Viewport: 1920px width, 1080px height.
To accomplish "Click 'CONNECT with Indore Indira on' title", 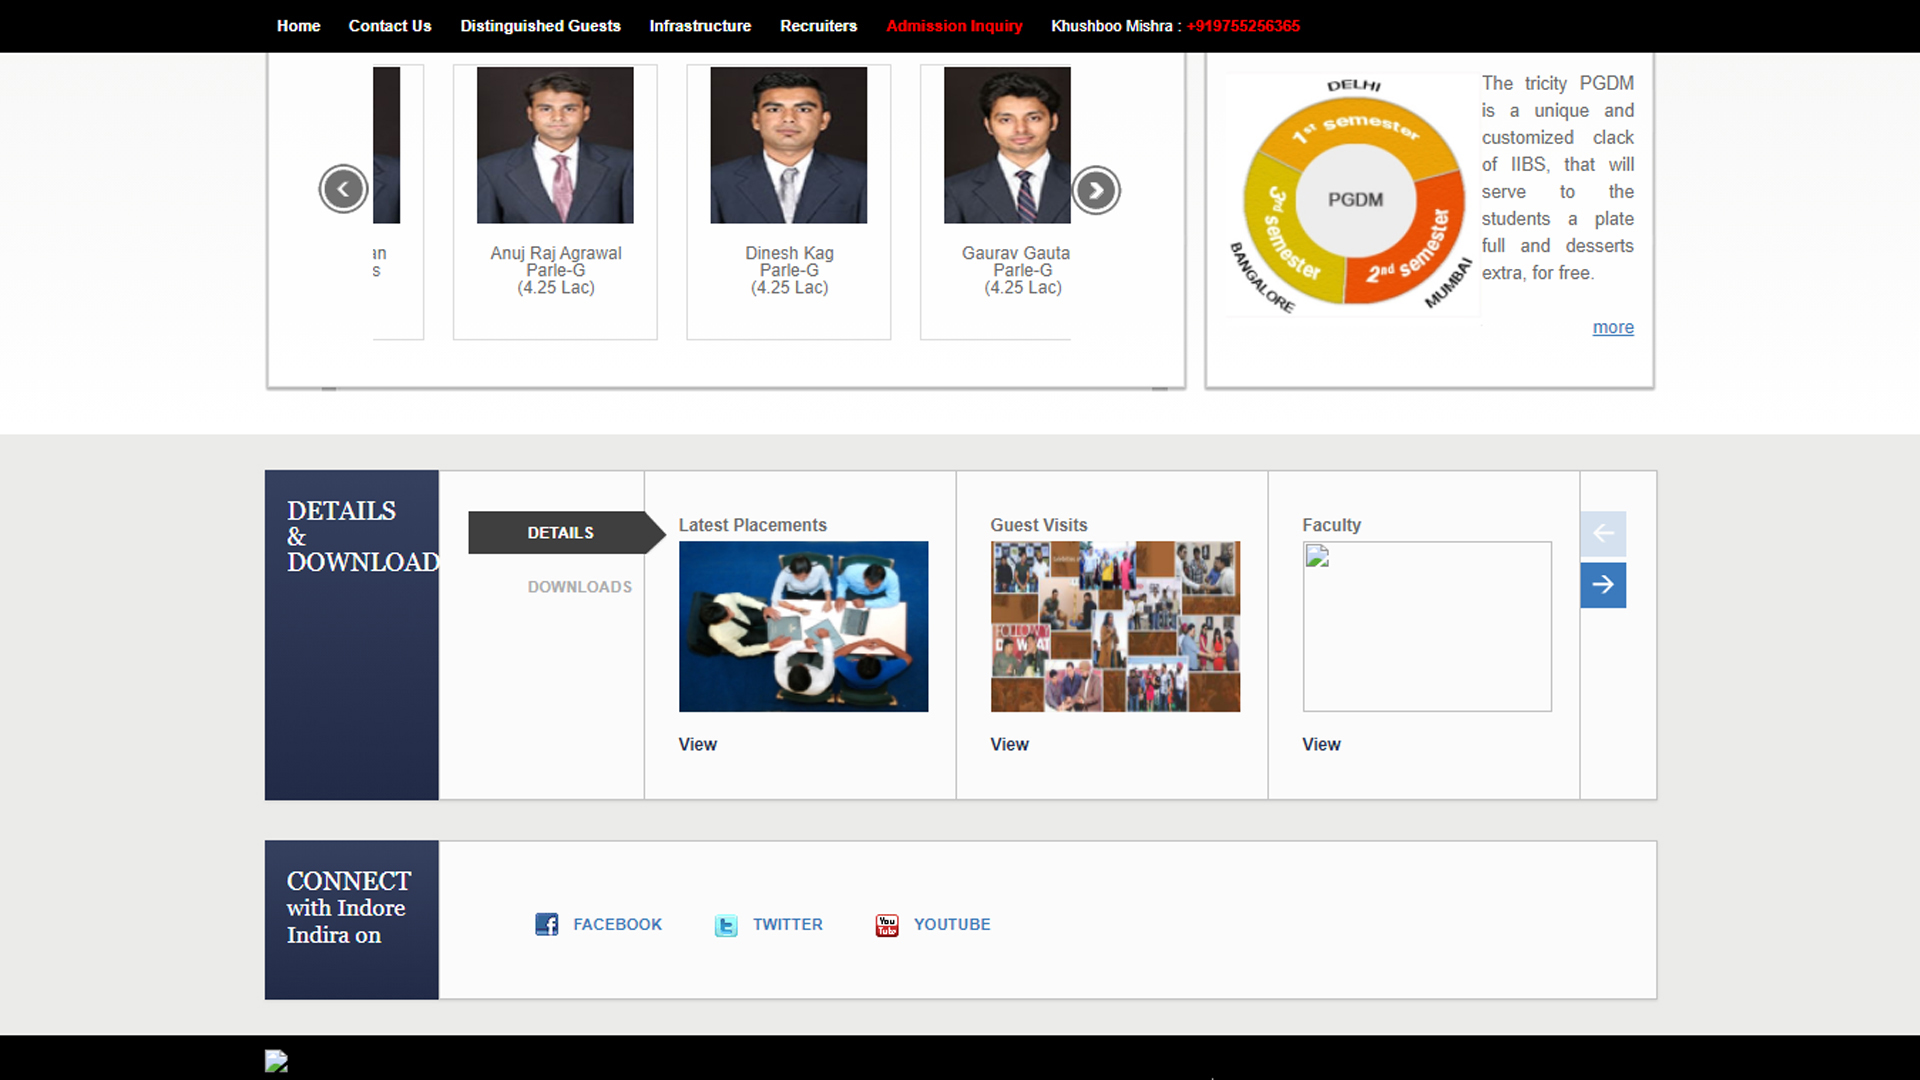I will coord(348,907).
